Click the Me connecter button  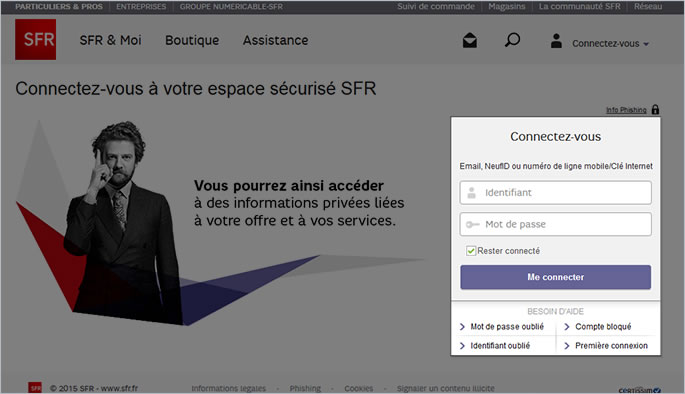tap(556, 277)
